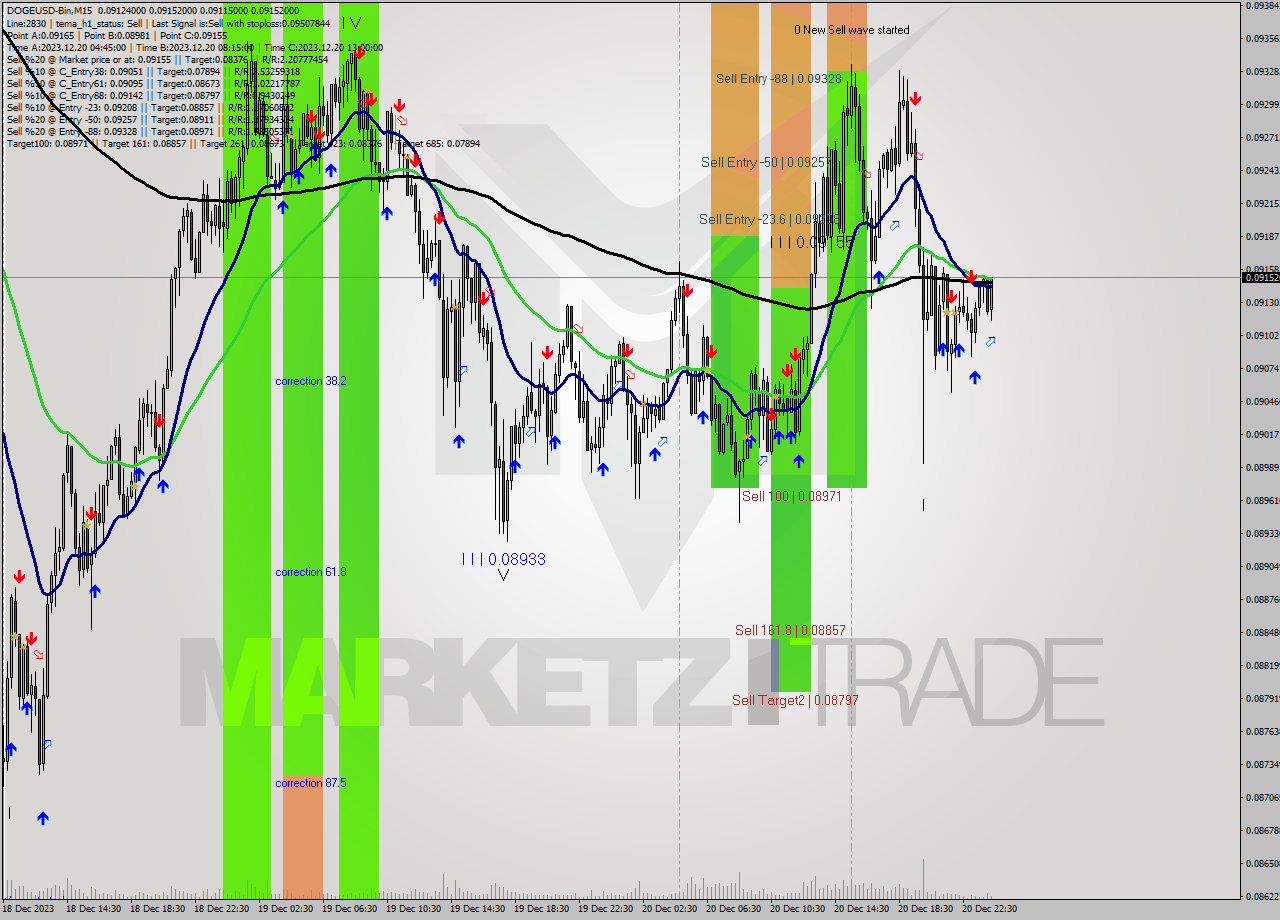Image resolution: width=1280 pixels, height=920 pixels.
Task: Click the '20 Dec 10:30' time axis label
Action: pyautogui.click(x=798, y=909)
